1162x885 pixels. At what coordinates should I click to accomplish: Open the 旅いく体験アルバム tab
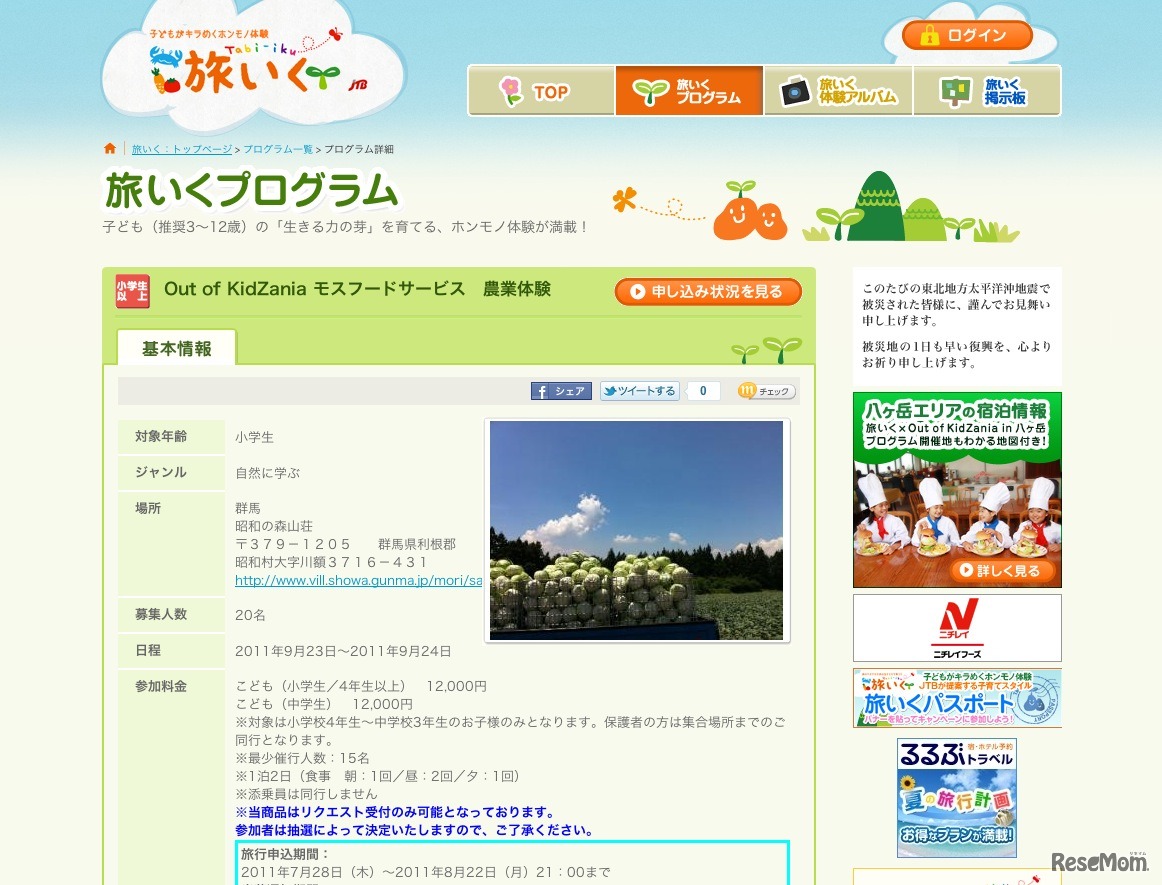point(838,91)
